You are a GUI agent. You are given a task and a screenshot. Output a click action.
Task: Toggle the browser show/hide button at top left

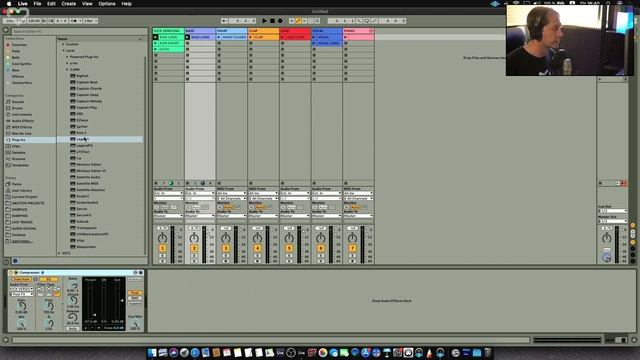pos(6,30)
